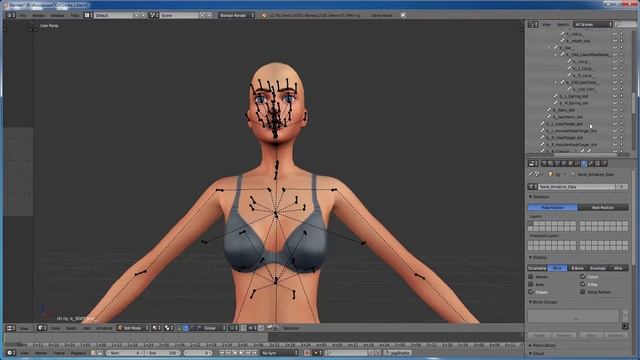
Task: Hide b__L_chestTarget_slot bone via eye icon
Action: [614, 124]
